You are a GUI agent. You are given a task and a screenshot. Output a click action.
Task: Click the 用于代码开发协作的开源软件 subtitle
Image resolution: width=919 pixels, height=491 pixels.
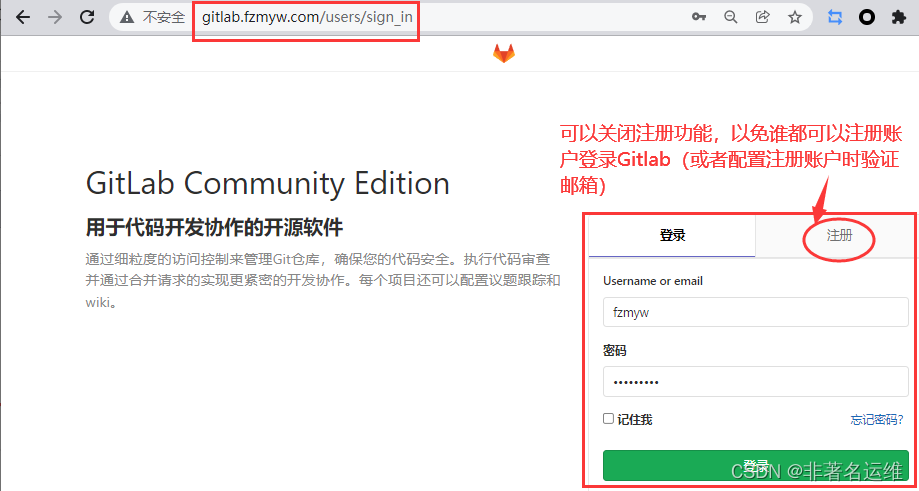pyautogui.click(x=215, y=228)
